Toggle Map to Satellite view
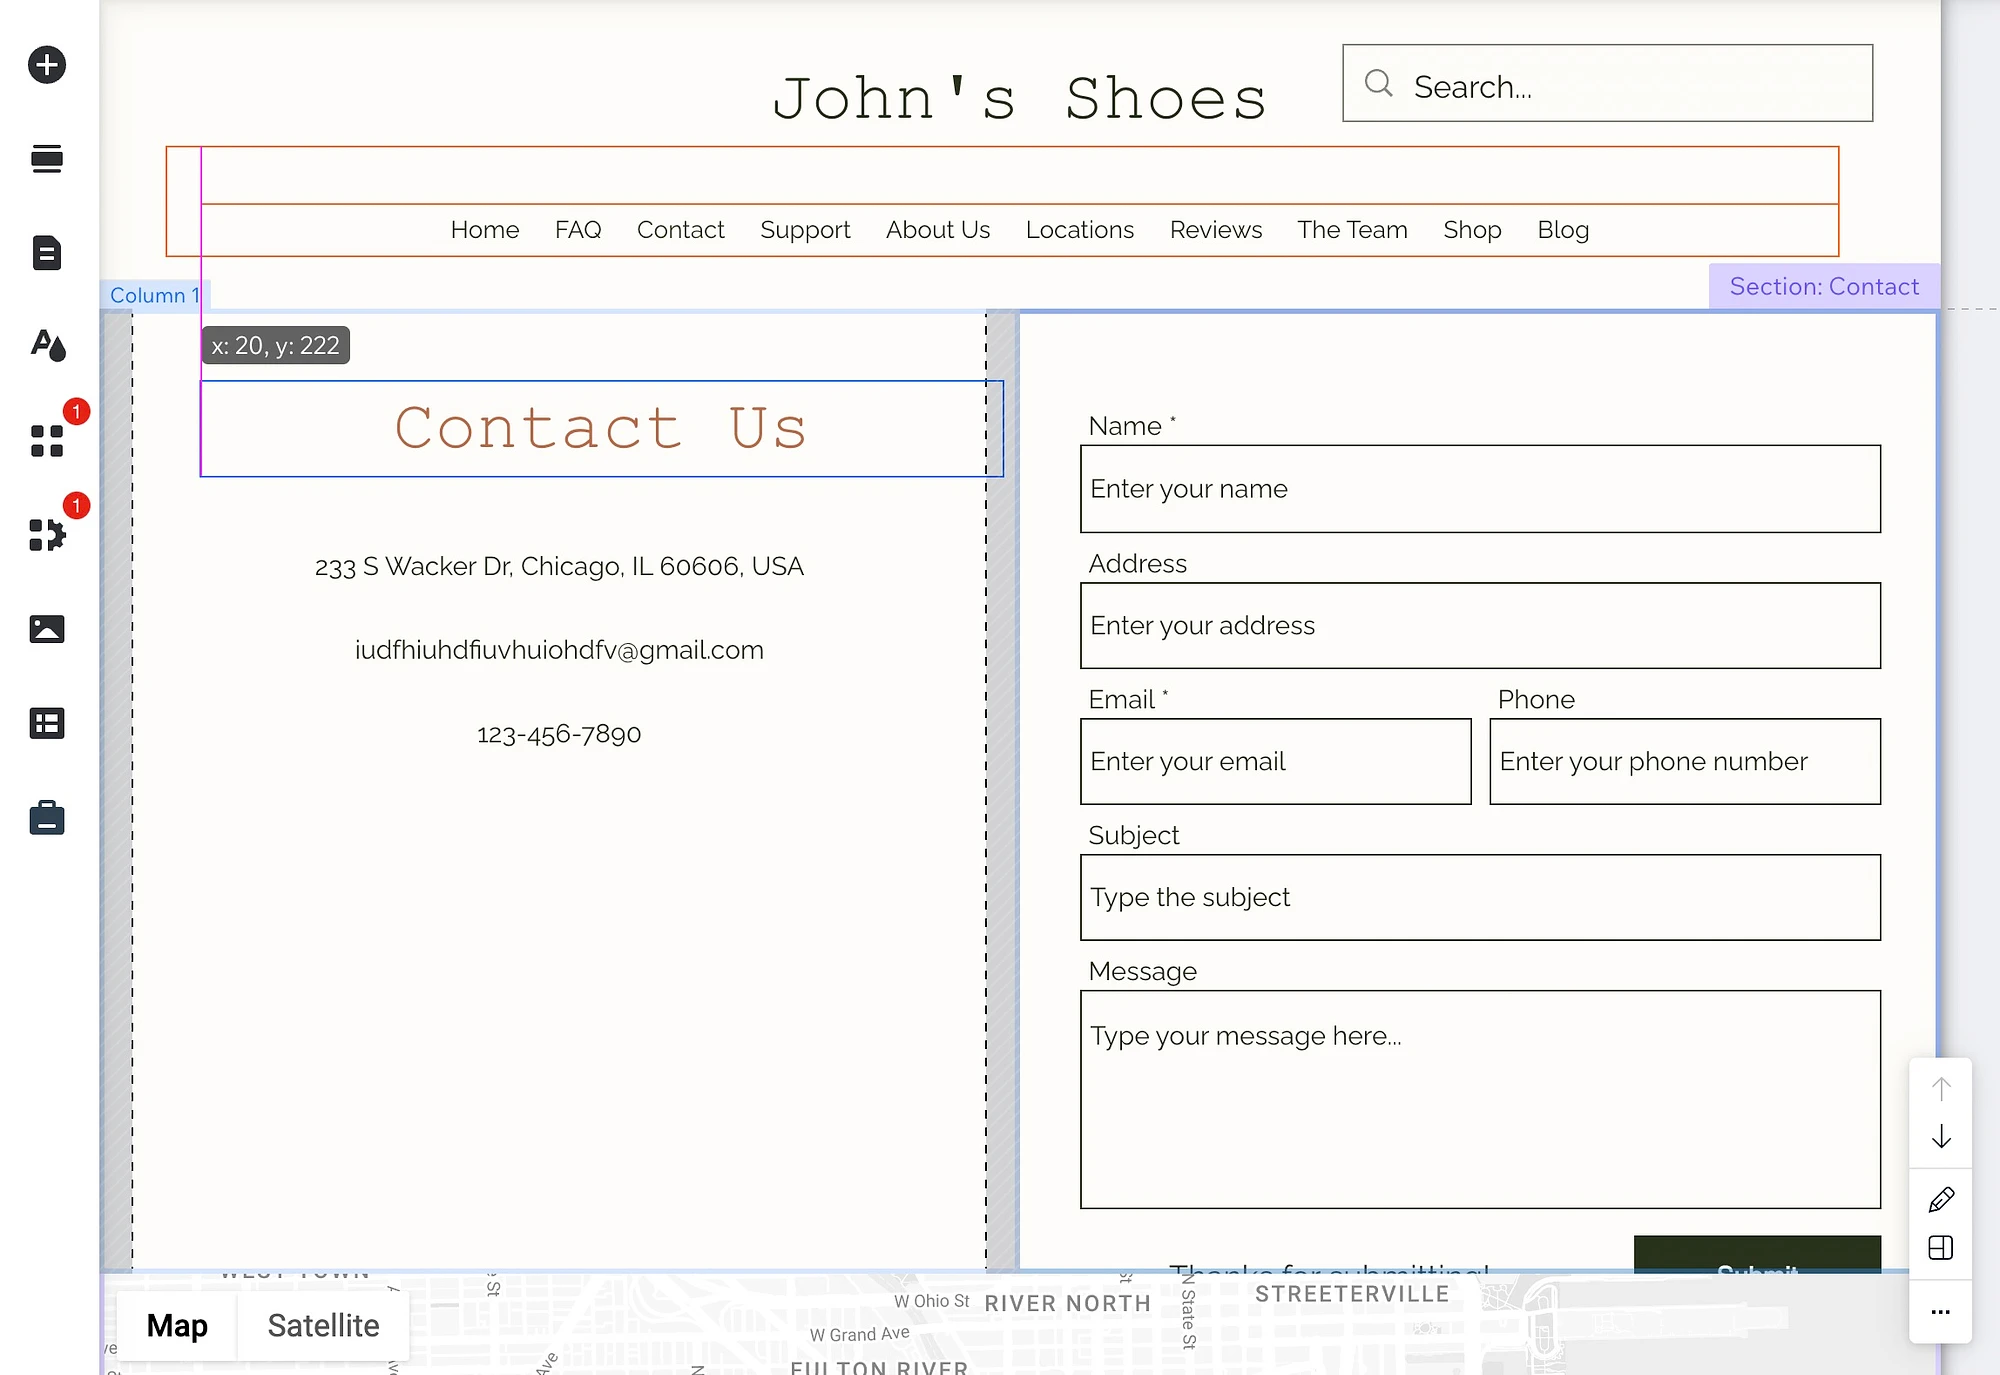This screenshot has width=2000, height=1375. coord(322,1326)
